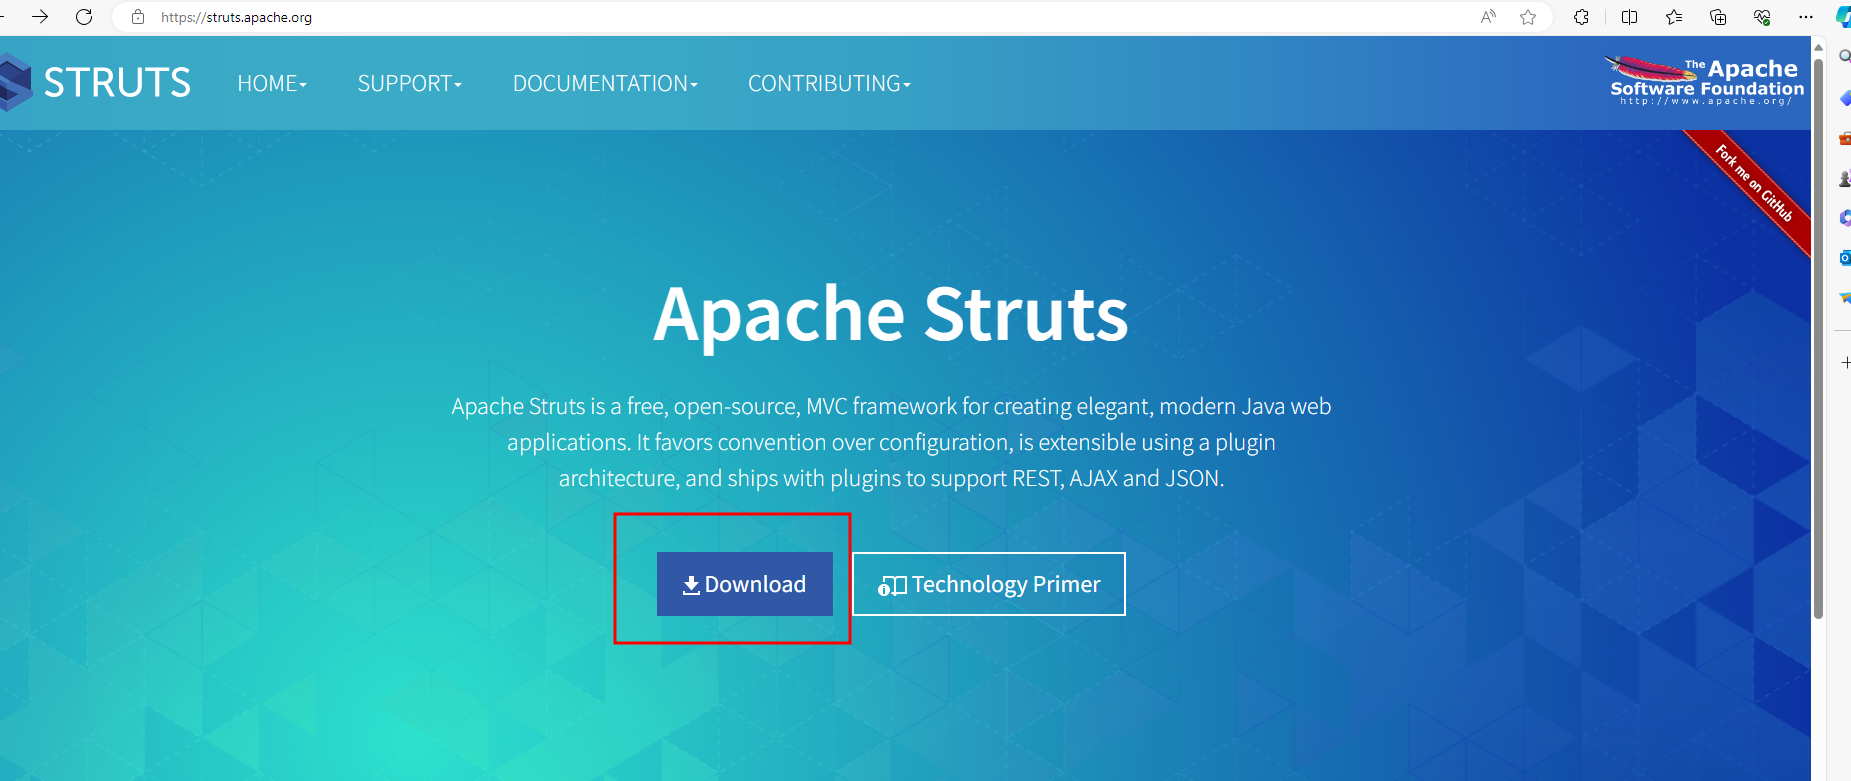Add page to favorites star icon
Viewport: 1851px width, 781px height.
coord(1528,17)
